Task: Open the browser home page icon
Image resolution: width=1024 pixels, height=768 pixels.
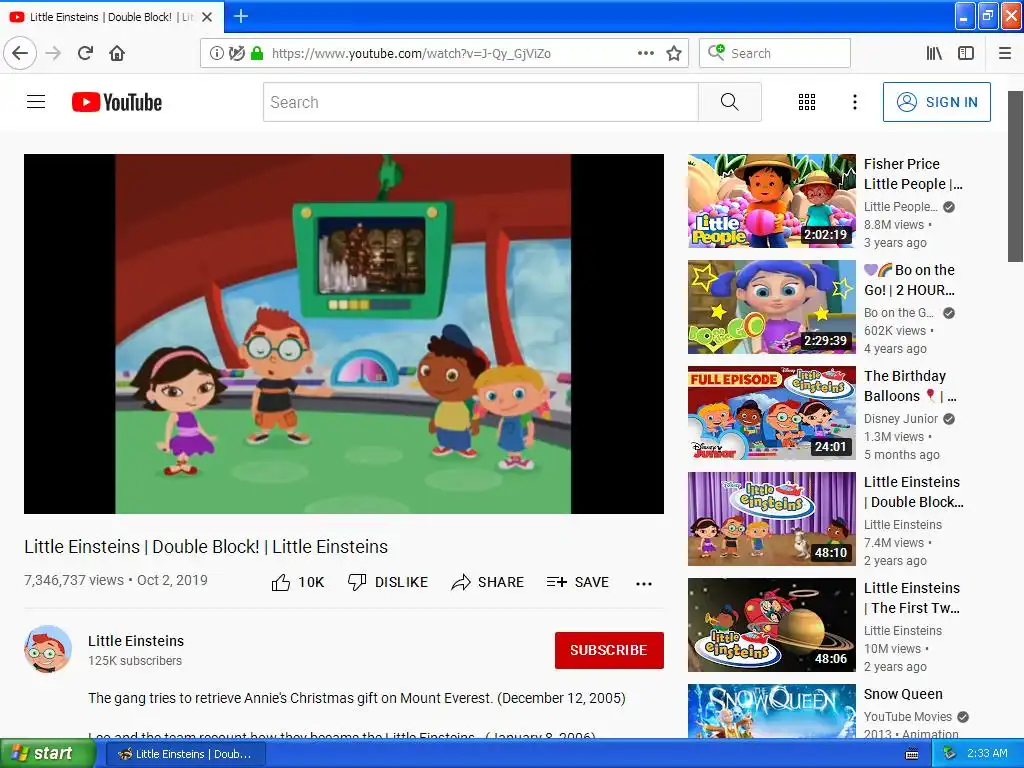Action: click(117, 53)
